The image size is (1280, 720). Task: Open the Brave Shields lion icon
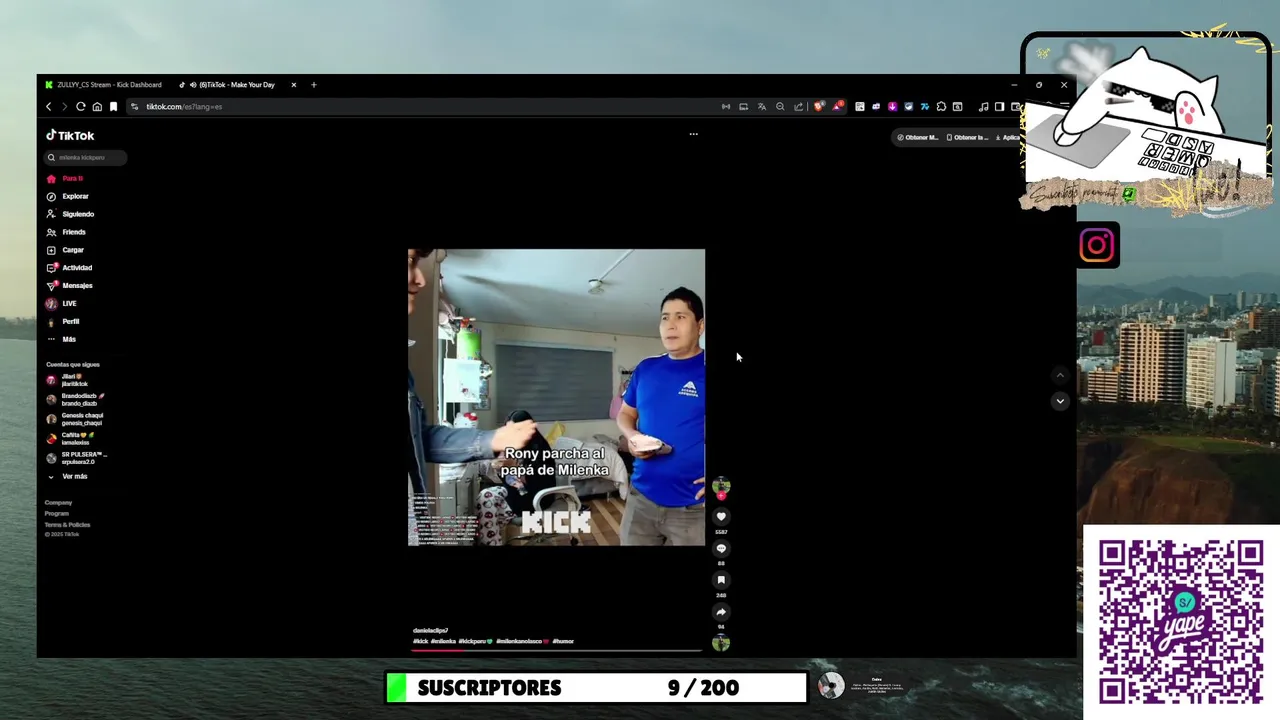[819, 106]
